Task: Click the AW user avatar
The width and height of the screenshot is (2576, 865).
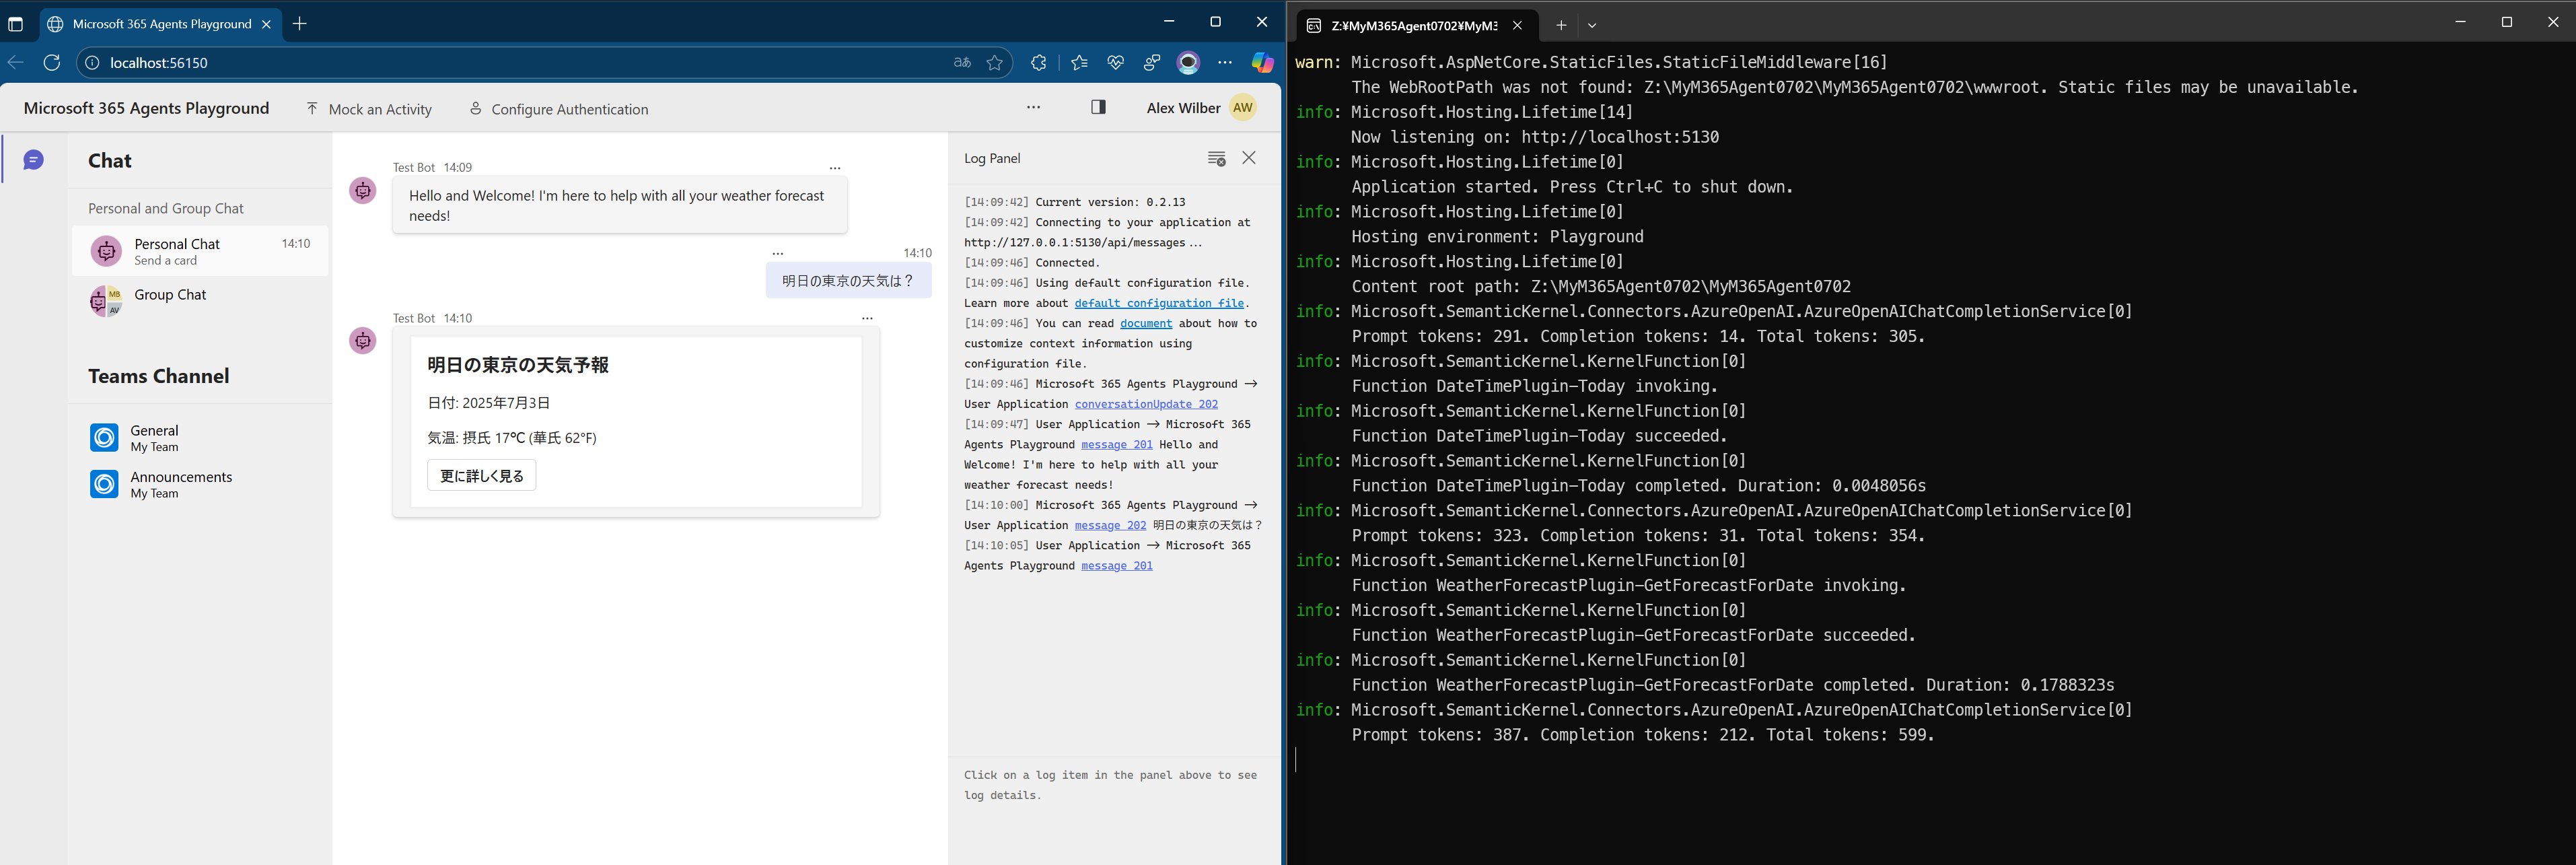Action: [1243, 107]
